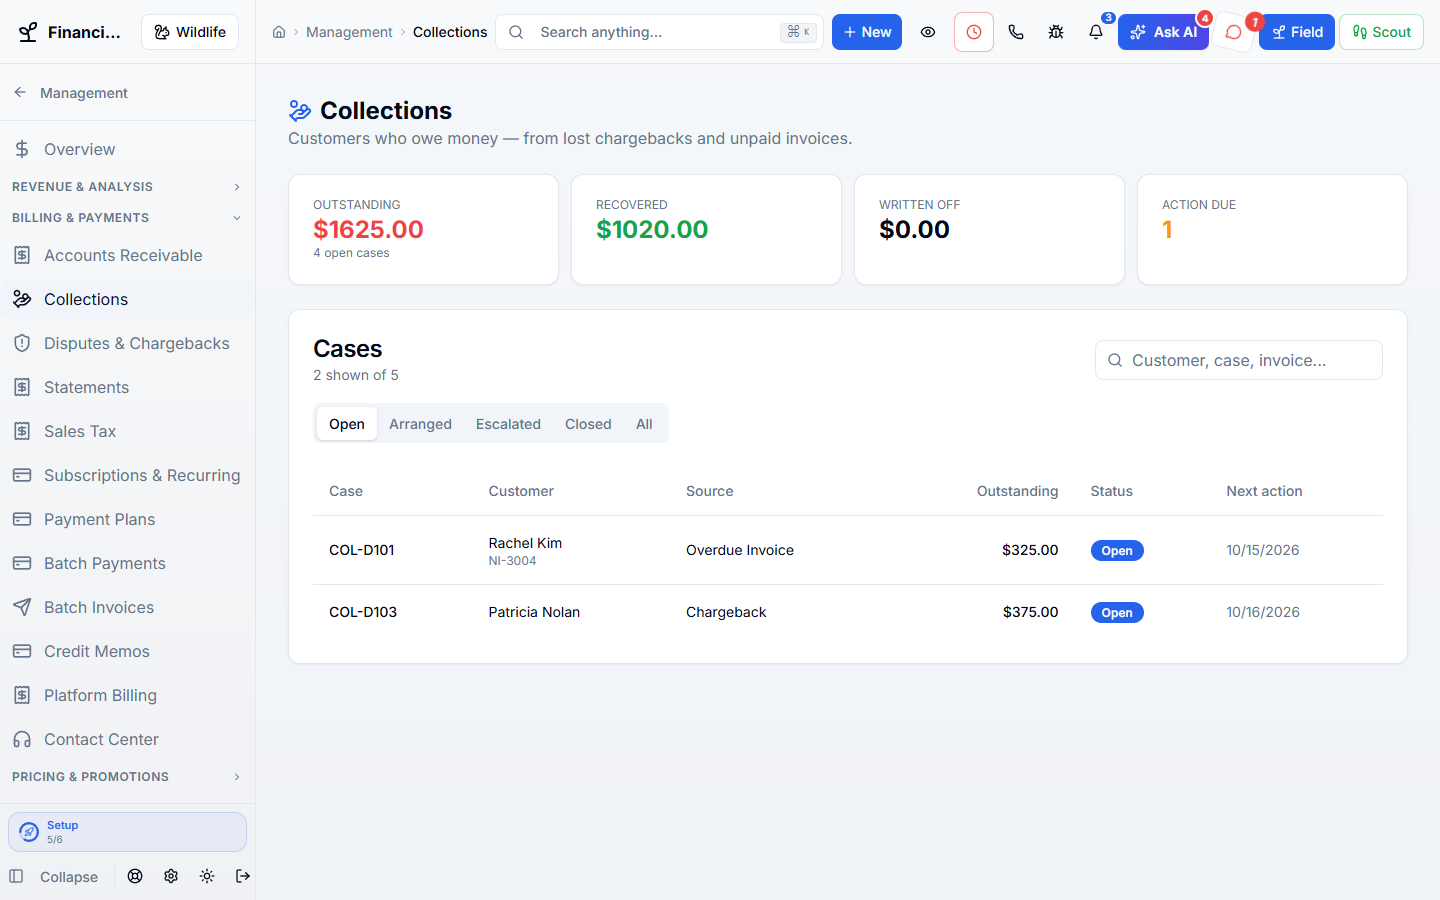Screen dimensions: 1440x900
Task: Focus the Customer, case, invoice search field
Action: click(x=1239, y=360)
